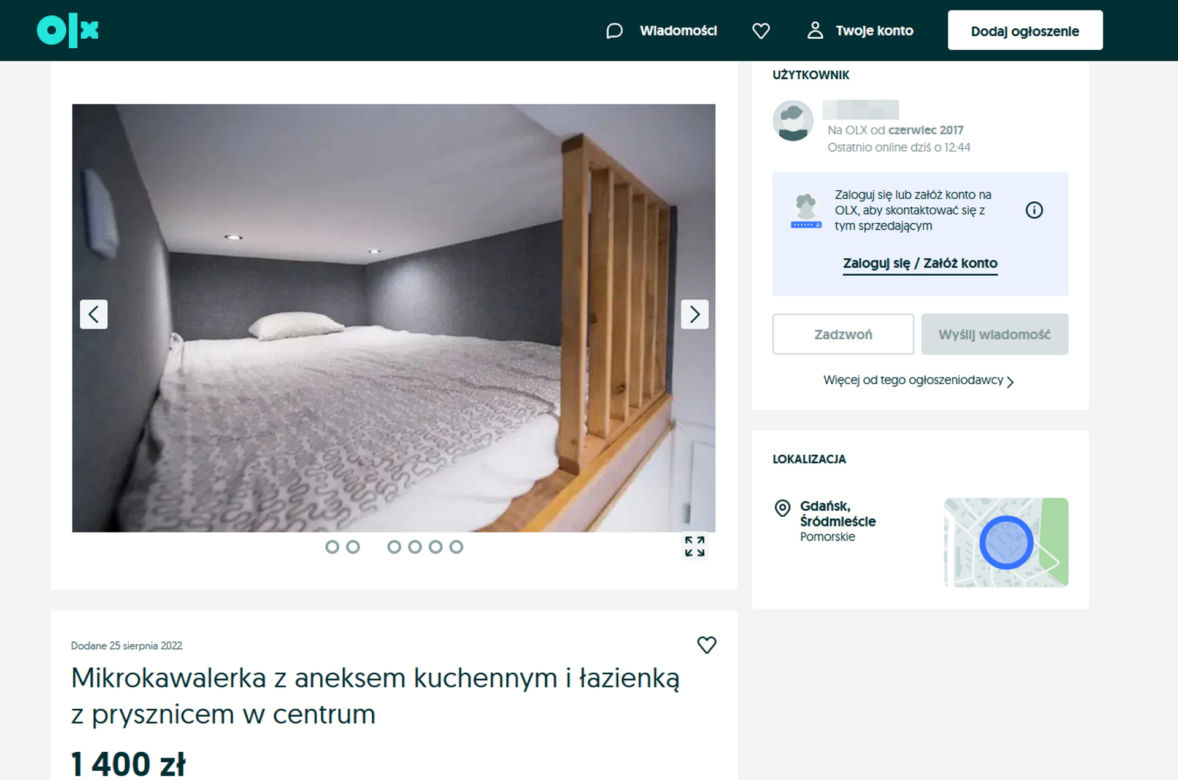Expand the photo to fullscreen

click(695, 546)
